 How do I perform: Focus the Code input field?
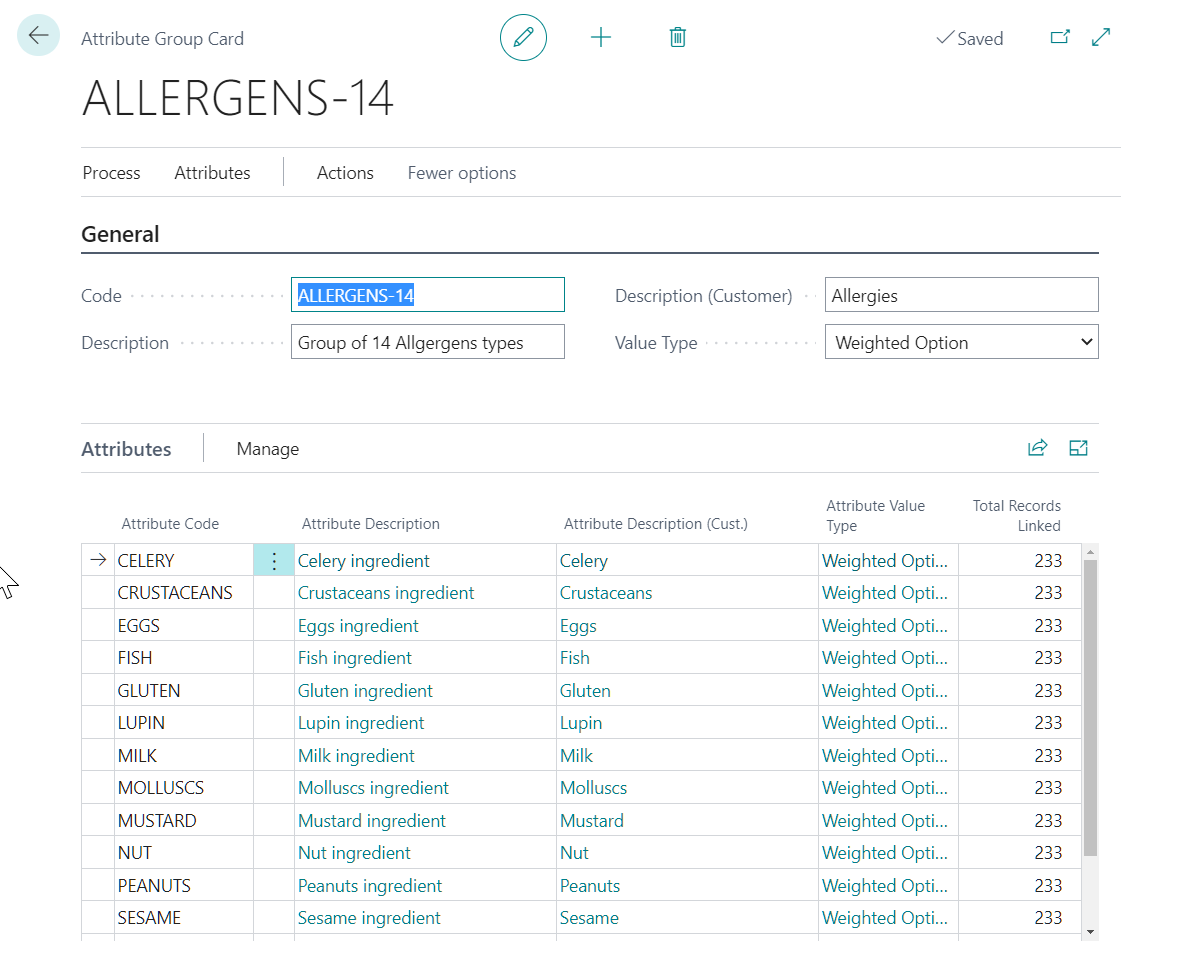(428, 295)
